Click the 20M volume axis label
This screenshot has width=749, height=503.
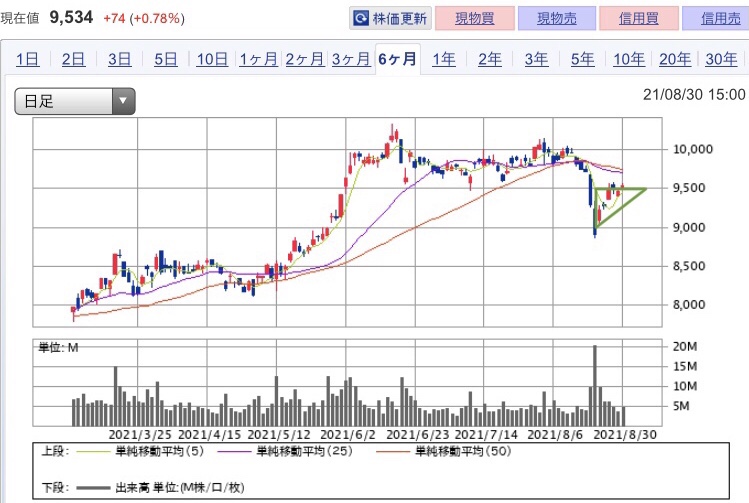[685, 347]
